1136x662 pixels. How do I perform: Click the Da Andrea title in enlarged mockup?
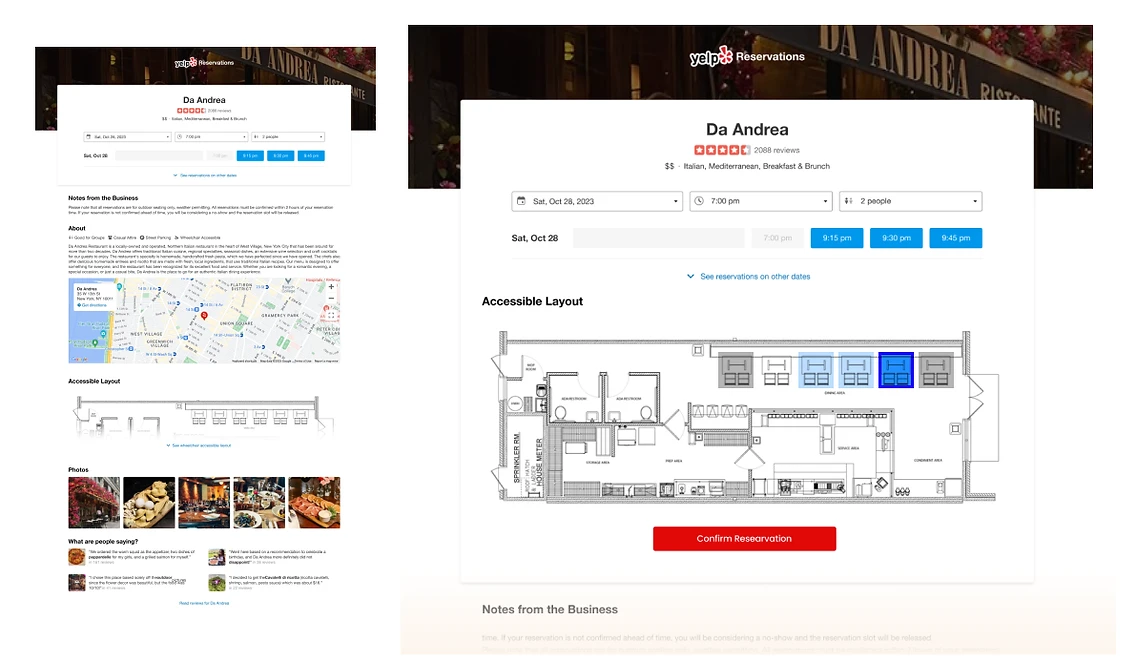point(747,130)
